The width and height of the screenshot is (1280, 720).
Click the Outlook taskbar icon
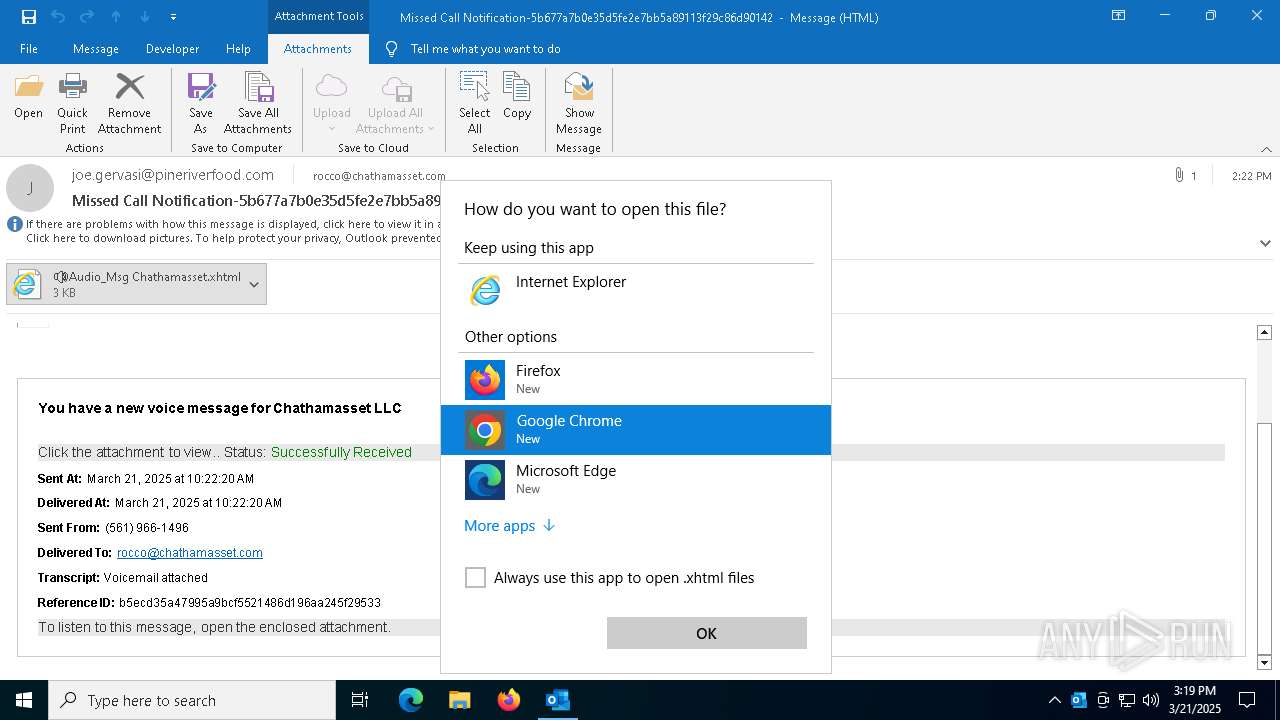click(x=557, y=700)
